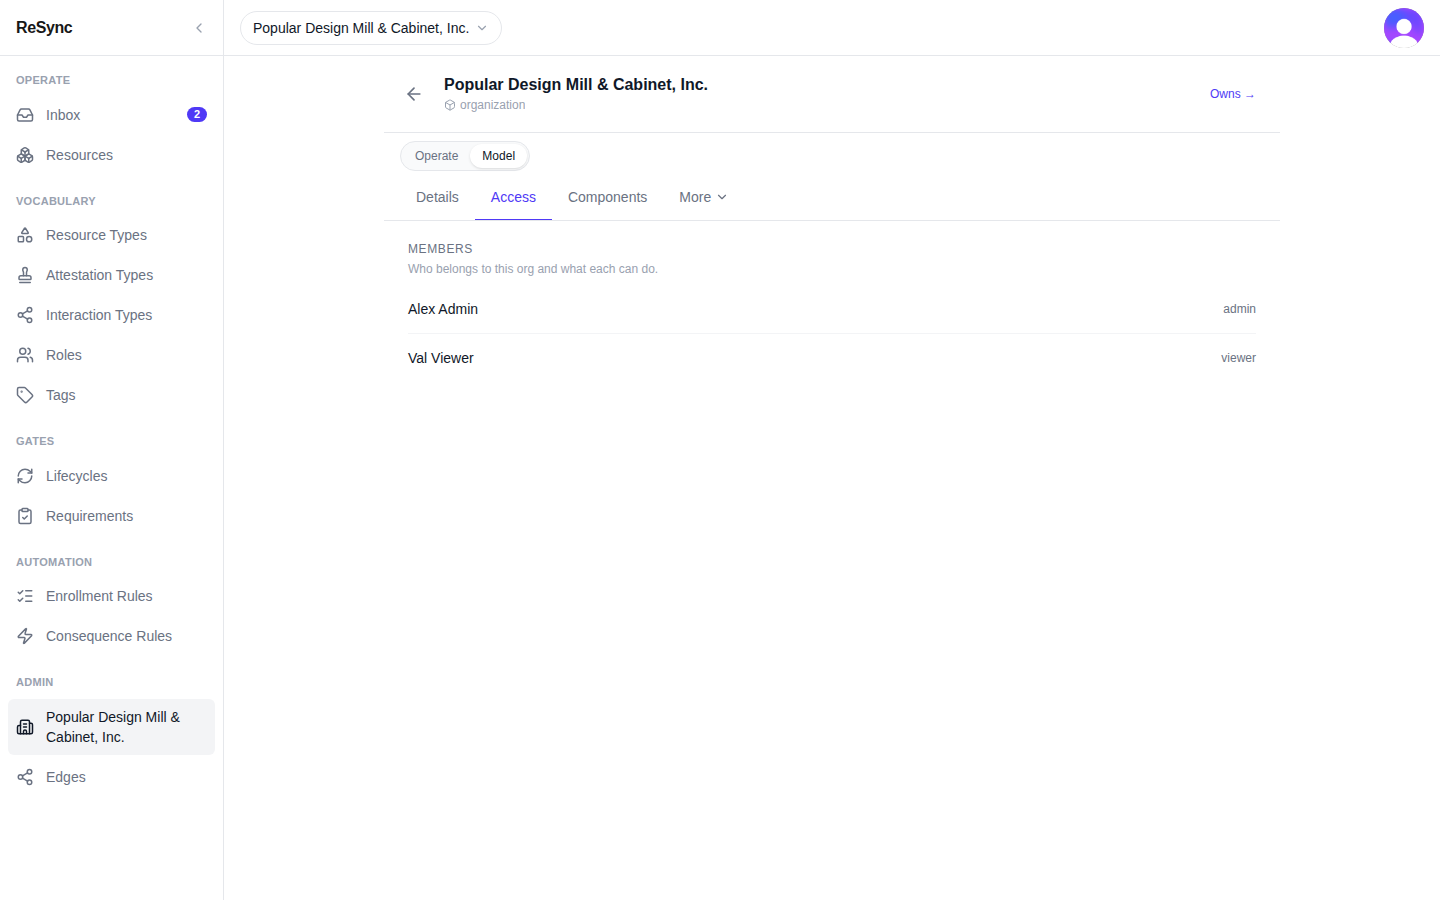Screen dimensions: 1440x900
Task: Click the ReSync logo
Action: tap(44, 28)
